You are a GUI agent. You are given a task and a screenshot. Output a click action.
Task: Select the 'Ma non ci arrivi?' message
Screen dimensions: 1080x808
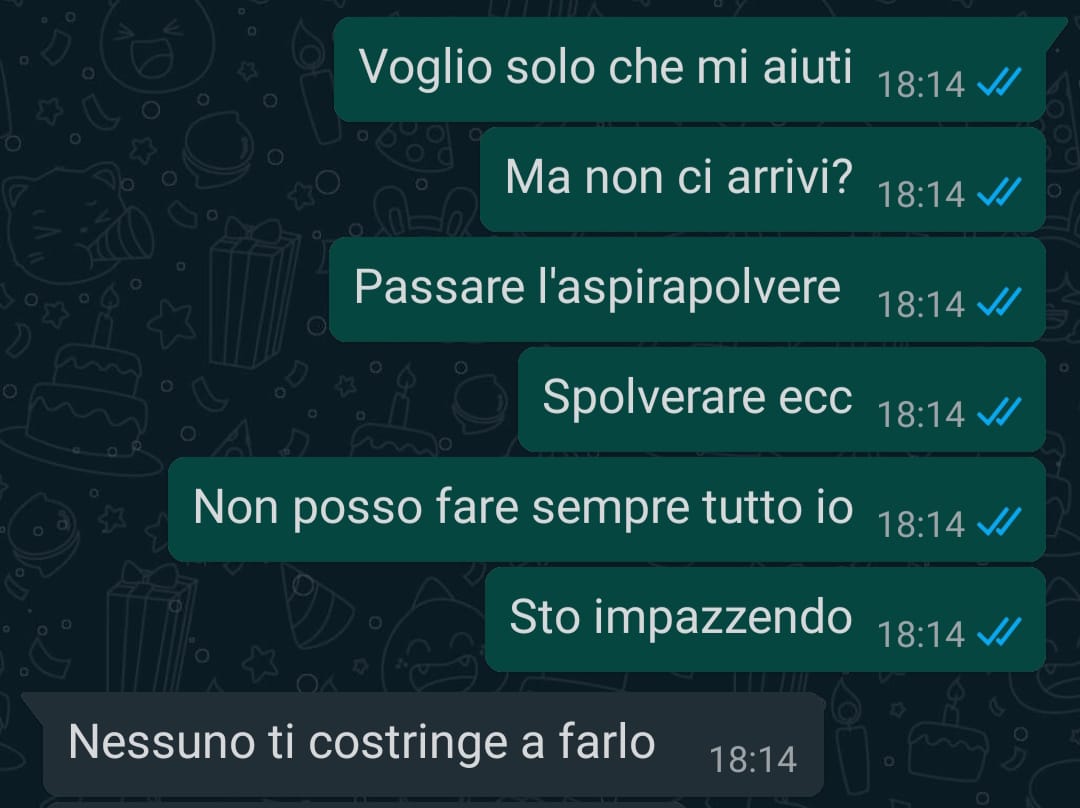point(762,179)
